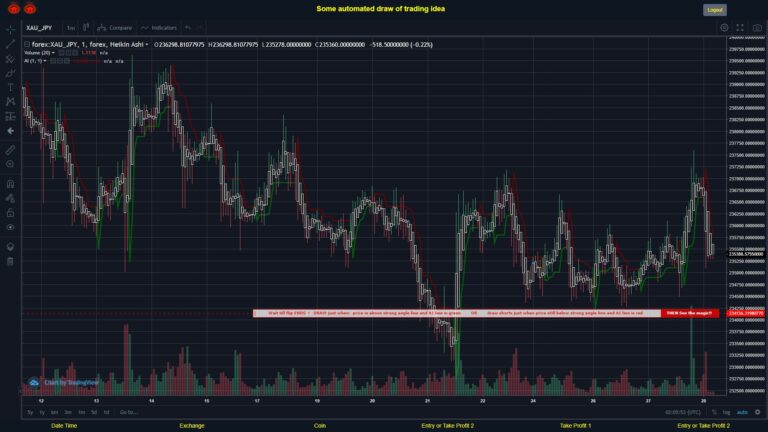Toggle lock all drawing tools
Viewport: 768px width, 432px height.
(10, 213)
